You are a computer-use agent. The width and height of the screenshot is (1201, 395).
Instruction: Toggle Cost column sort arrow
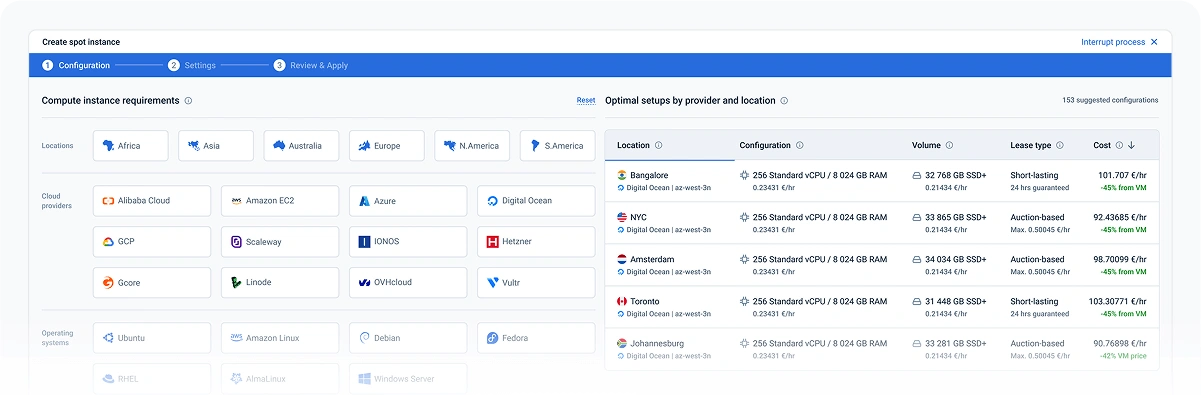1131,146
